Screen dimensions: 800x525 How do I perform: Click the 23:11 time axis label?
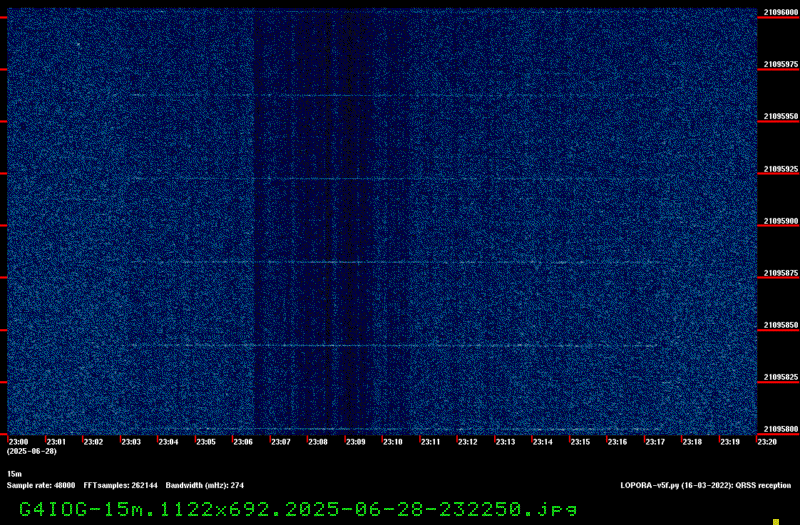point(431,442)
